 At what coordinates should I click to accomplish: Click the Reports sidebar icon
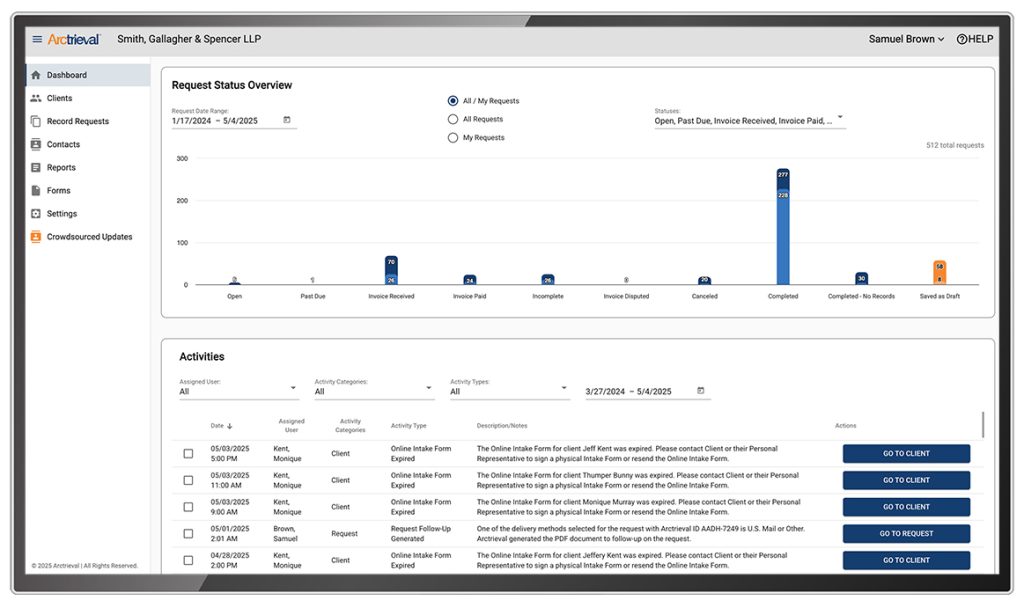click(x=36, y=167)
